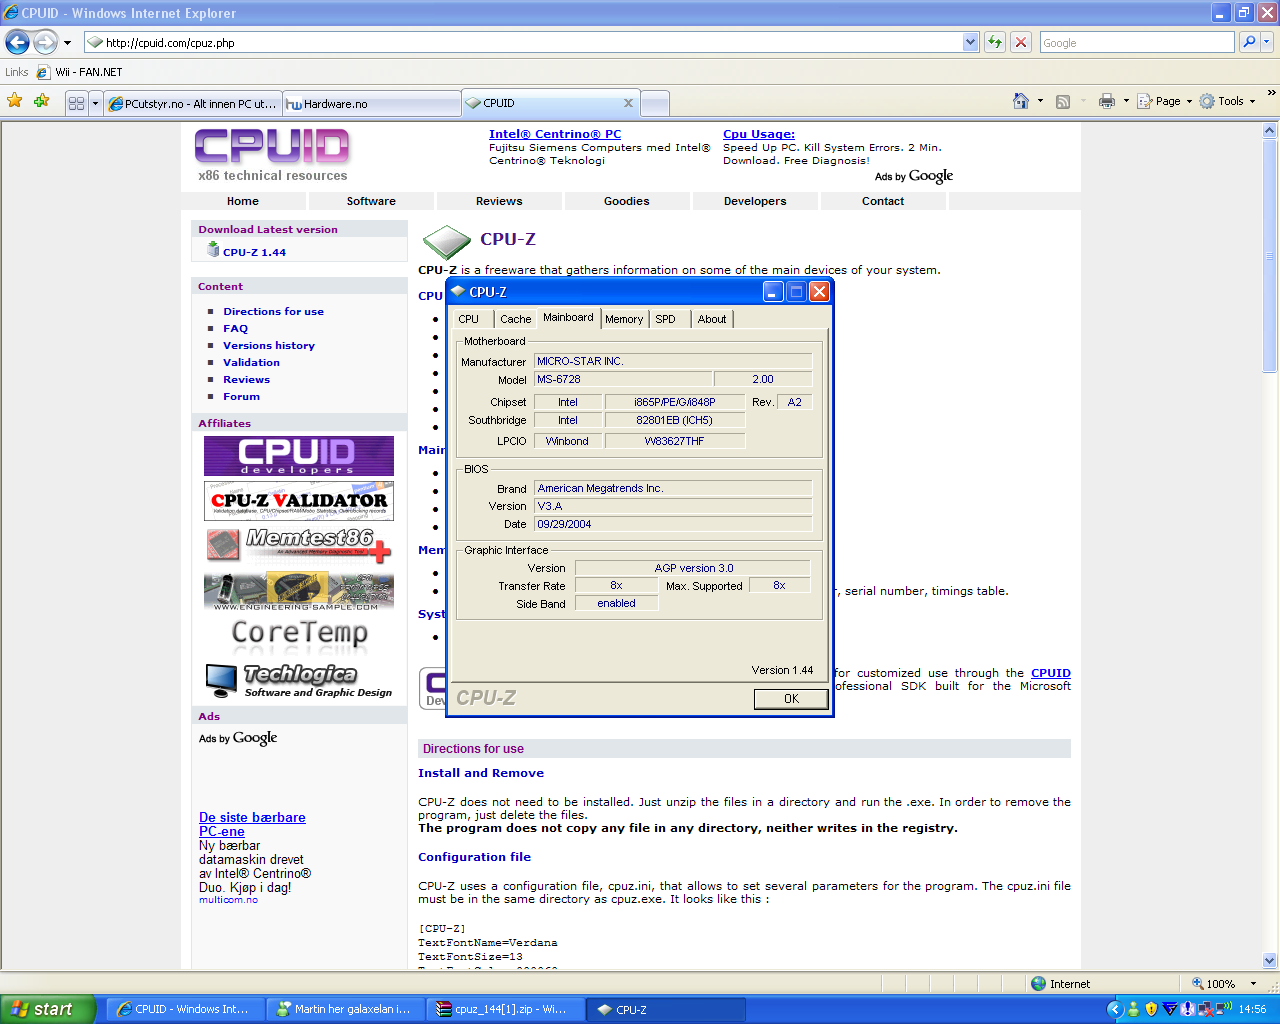This screenshot has width=1280, height=1024.
Task: Open the Tools menu
Action: (x=1227, y=101)
